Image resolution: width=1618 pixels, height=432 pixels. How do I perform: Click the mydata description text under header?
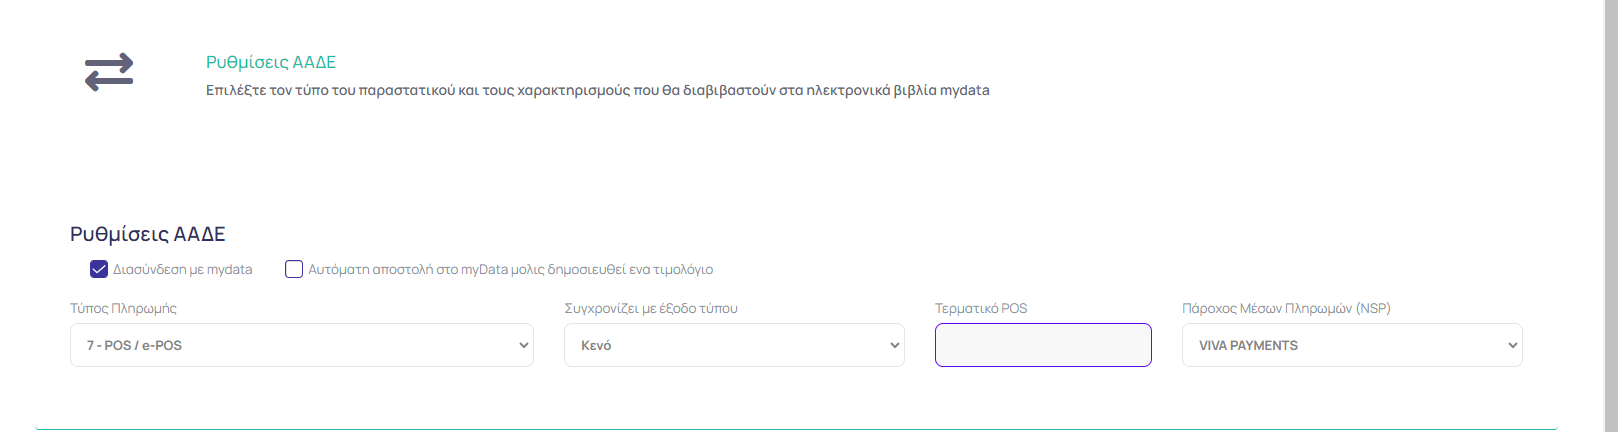pos(598,90)
